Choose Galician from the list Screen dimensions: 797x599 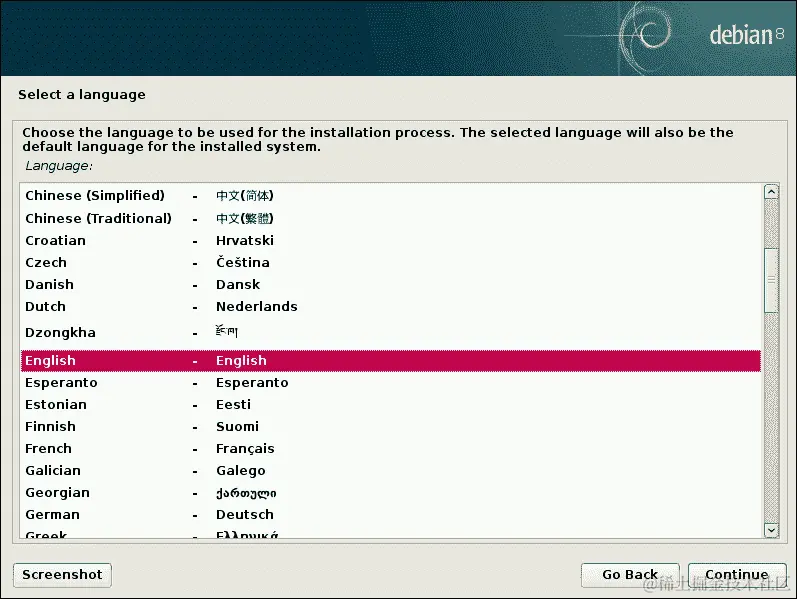[390, 470]
